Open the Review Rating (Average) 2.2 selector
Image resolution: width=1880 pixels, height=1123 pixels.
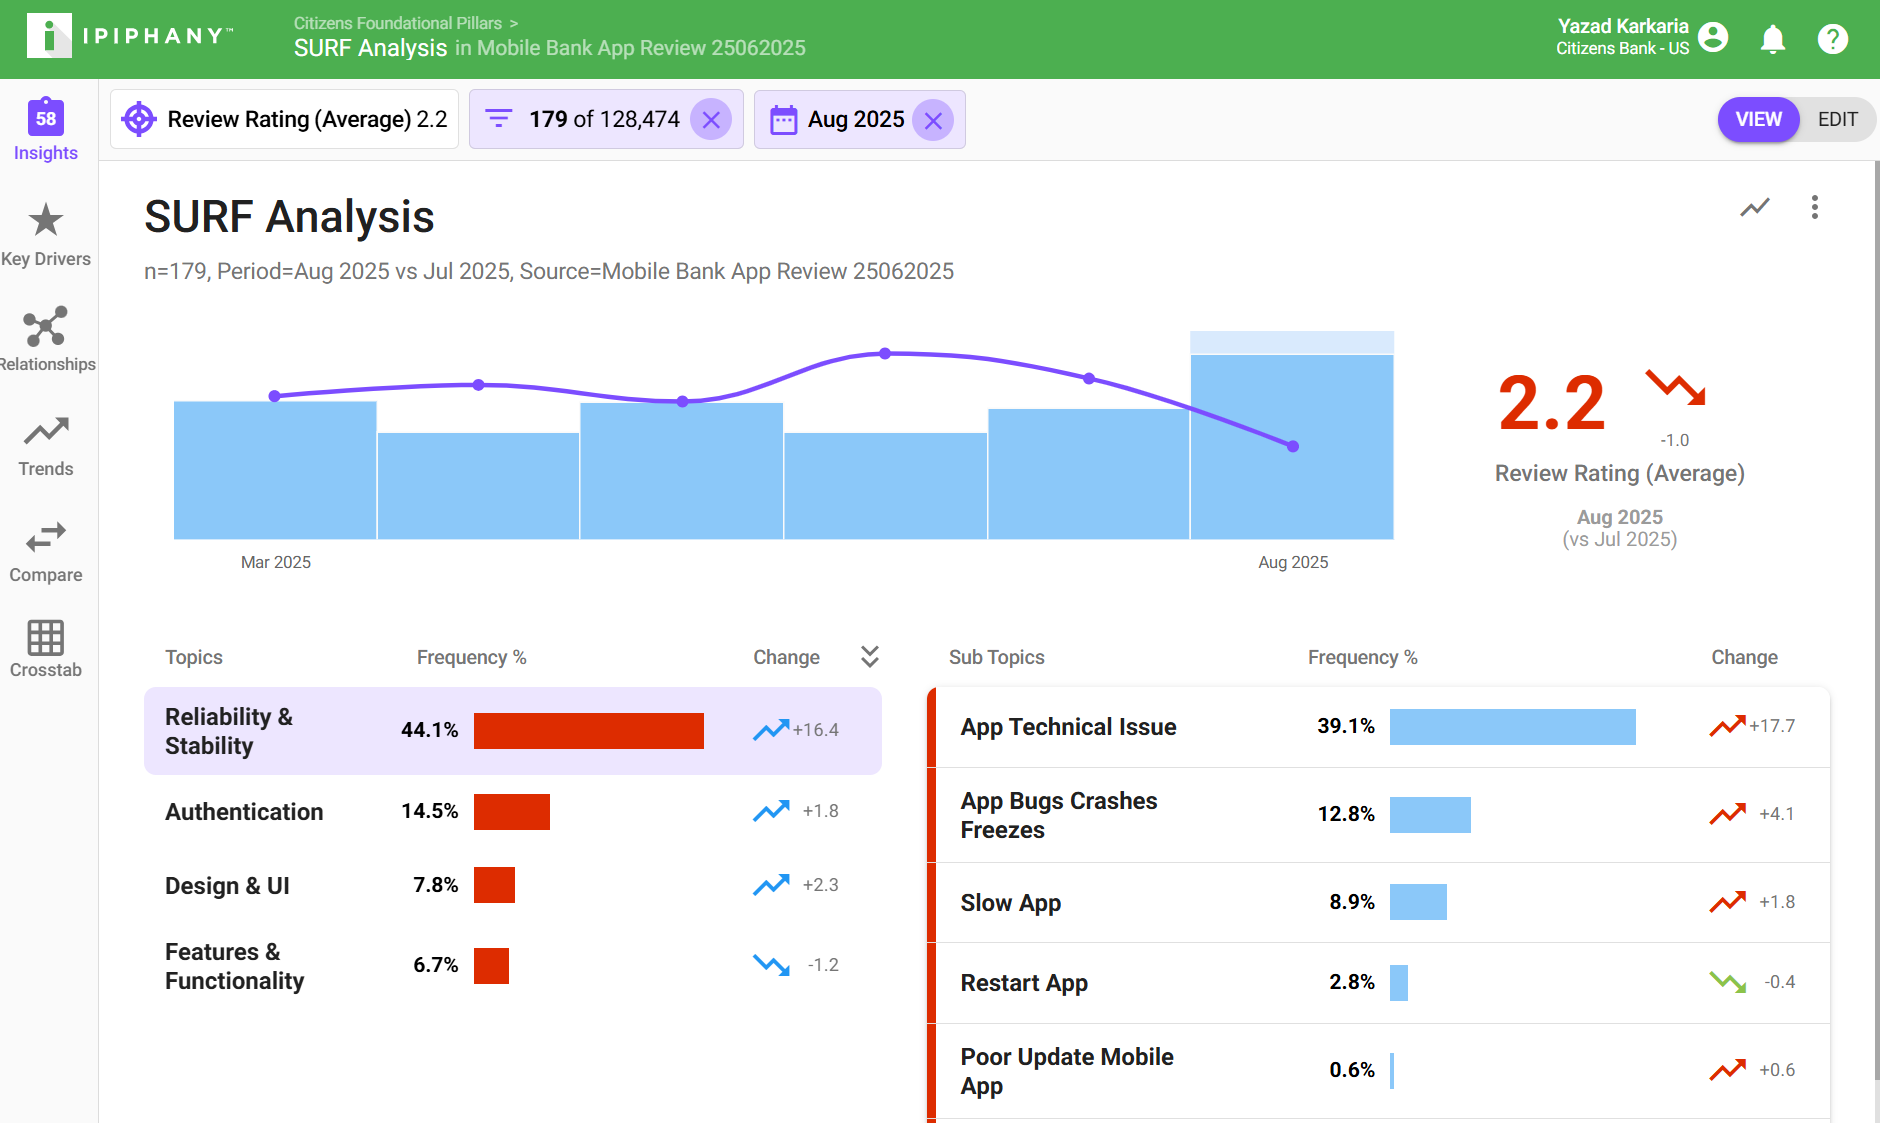(x=284, y=119)
